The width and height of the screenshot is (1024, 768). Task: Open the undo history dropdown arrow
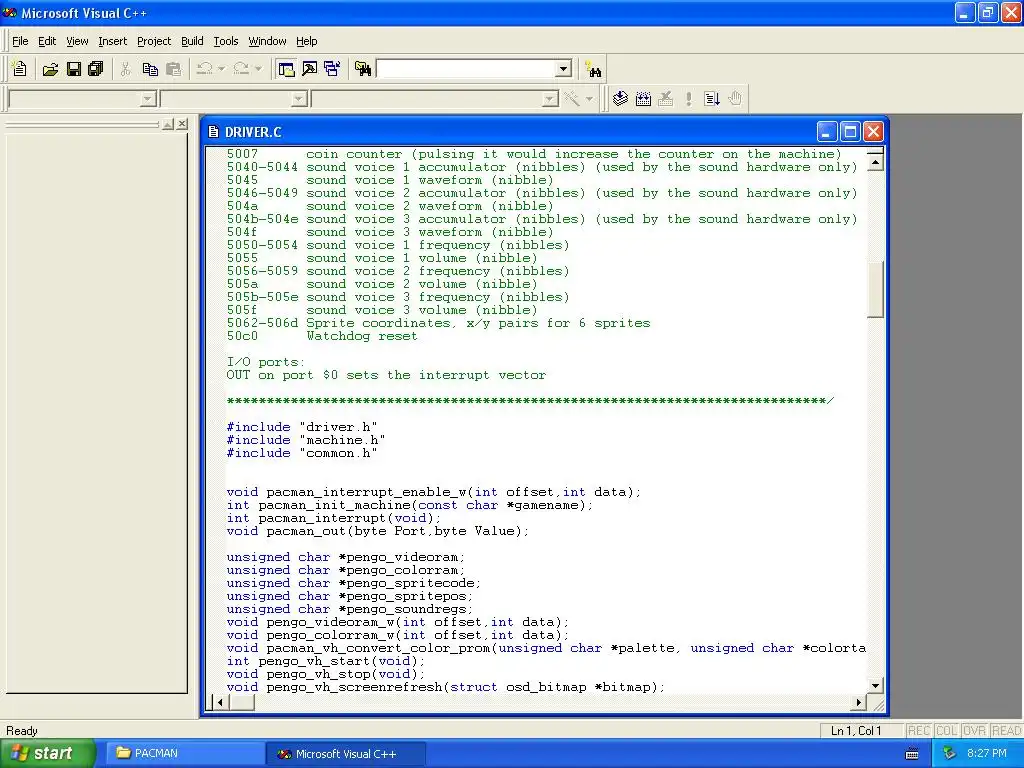pos(221,69)
